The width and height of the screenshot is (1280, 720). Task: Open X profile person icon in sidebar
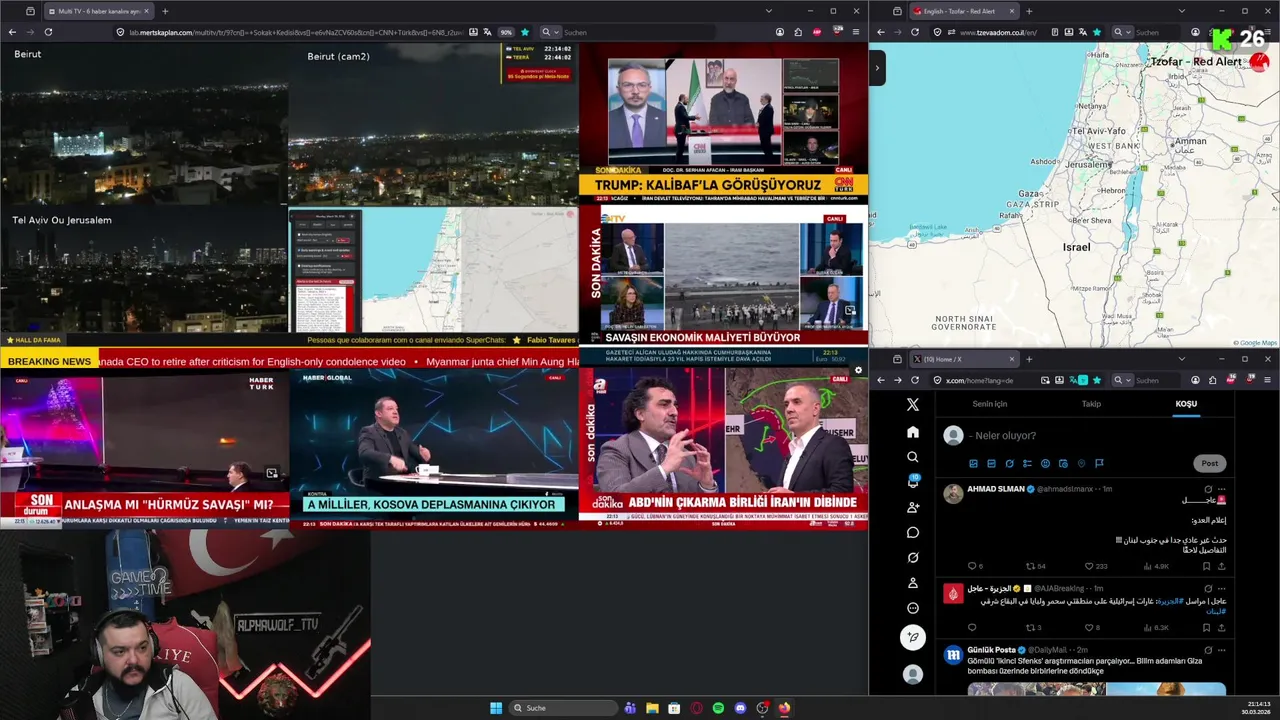pos(912,583)
